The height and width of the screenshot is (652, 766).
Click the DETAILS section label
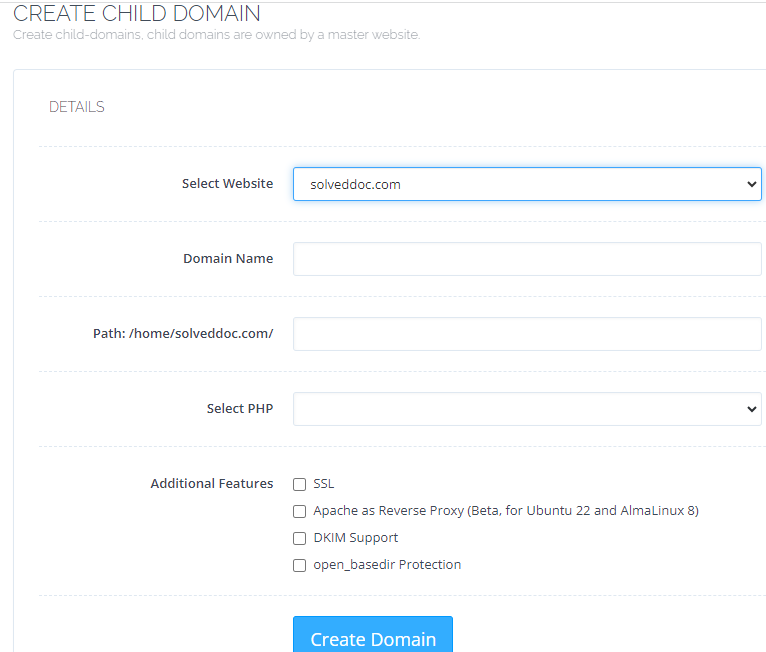tap(77, 107)
